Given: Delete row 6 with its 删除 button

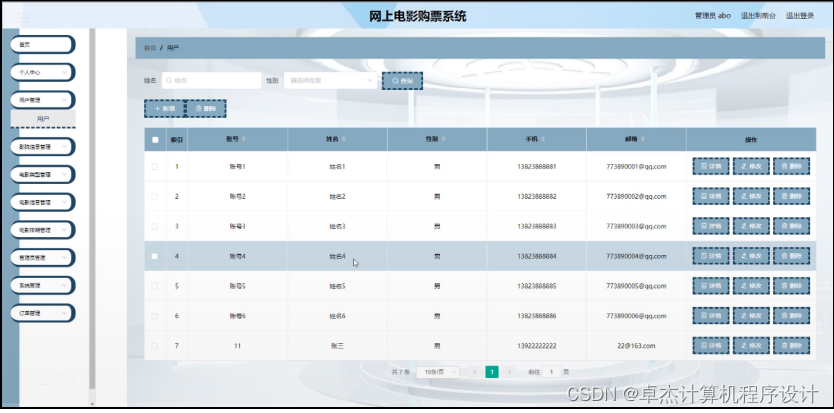Looking at the screenshot, I should click(x=790, y=316).
